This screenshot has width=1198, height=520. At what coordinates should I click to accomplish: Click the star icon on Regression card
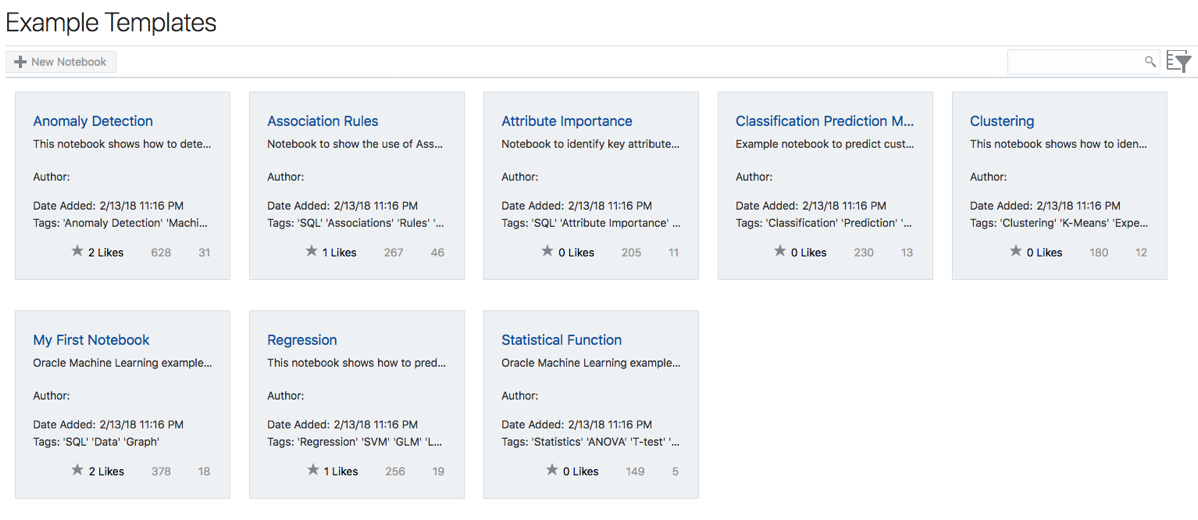click(313, 470)
